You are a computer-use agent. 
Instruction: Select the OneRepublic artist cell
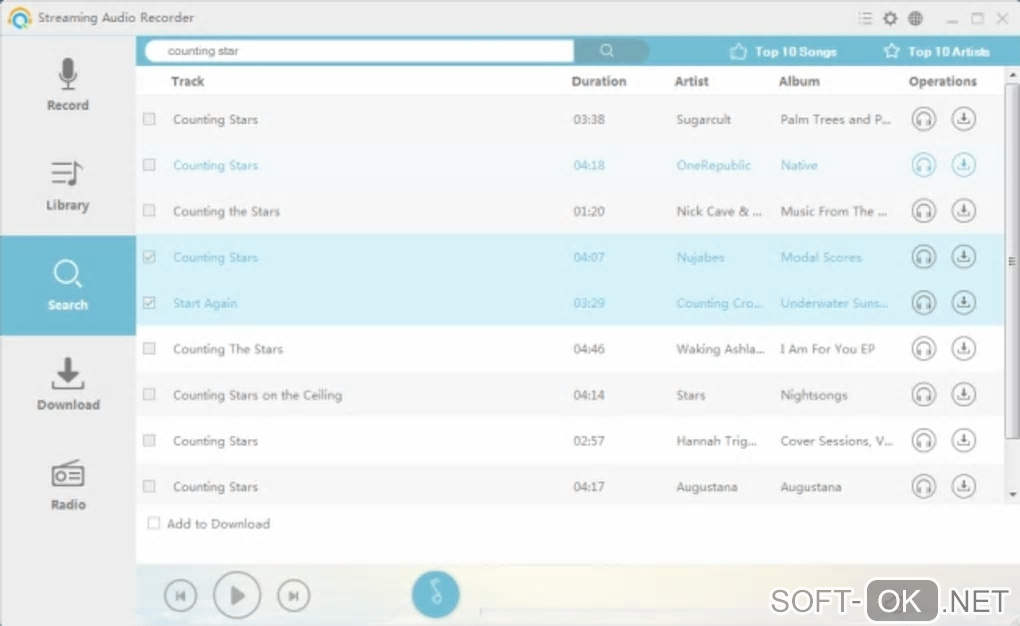tap(714, 165)
